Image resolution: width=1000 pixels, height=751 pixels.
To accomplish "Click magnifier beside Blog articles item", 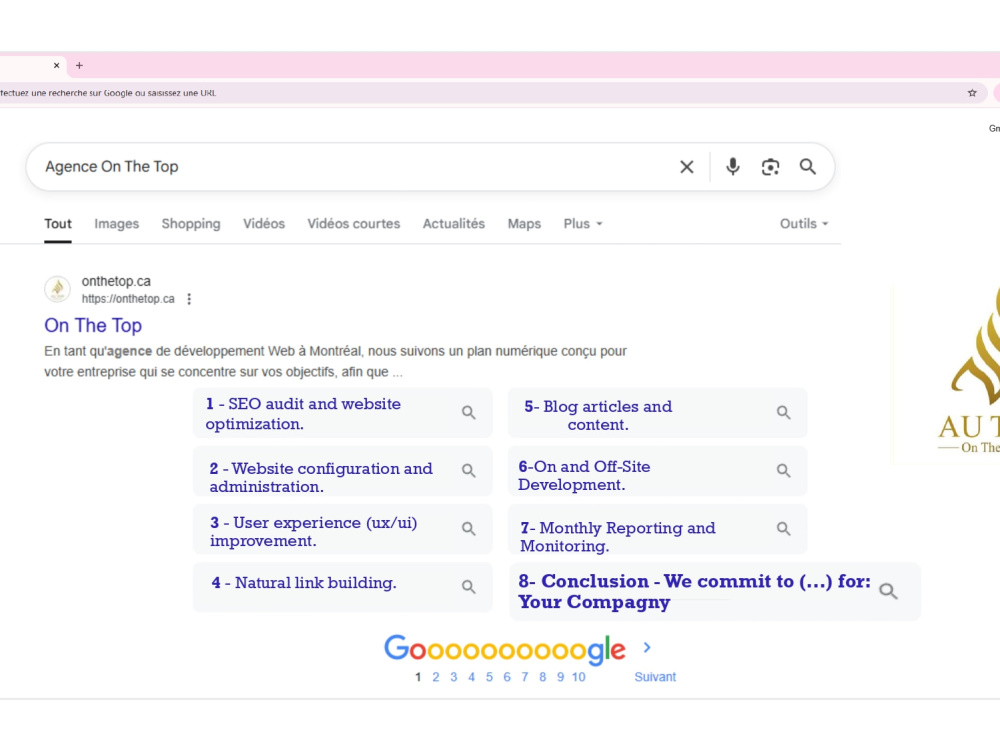I will (784, 412).
